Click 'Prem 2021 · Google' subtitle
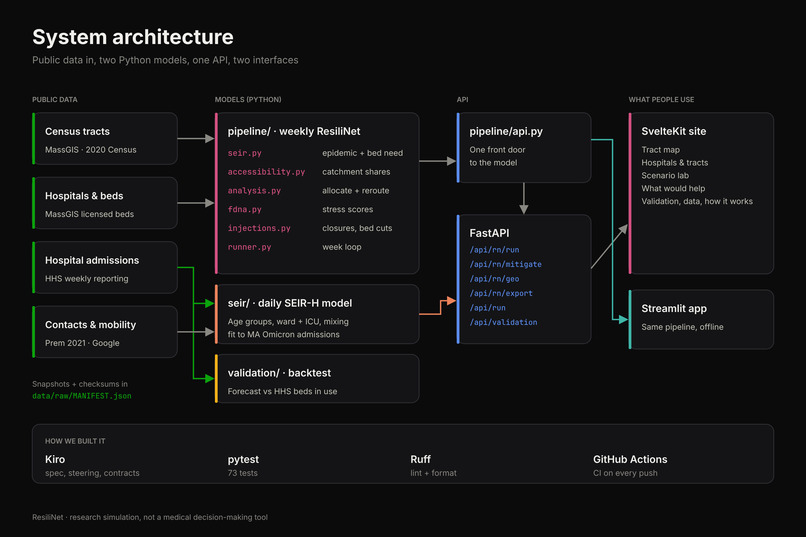 (x=82, y=343)
